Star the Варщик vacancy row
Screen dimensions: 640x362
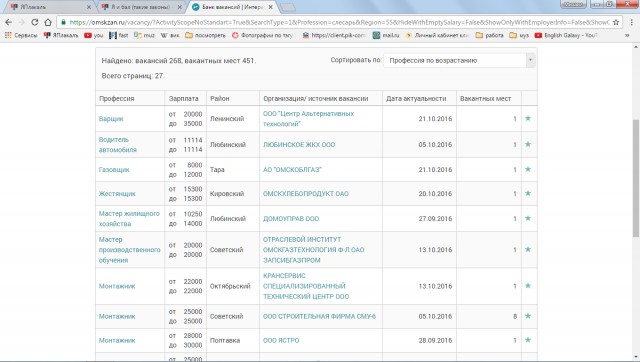click(528, 118)
